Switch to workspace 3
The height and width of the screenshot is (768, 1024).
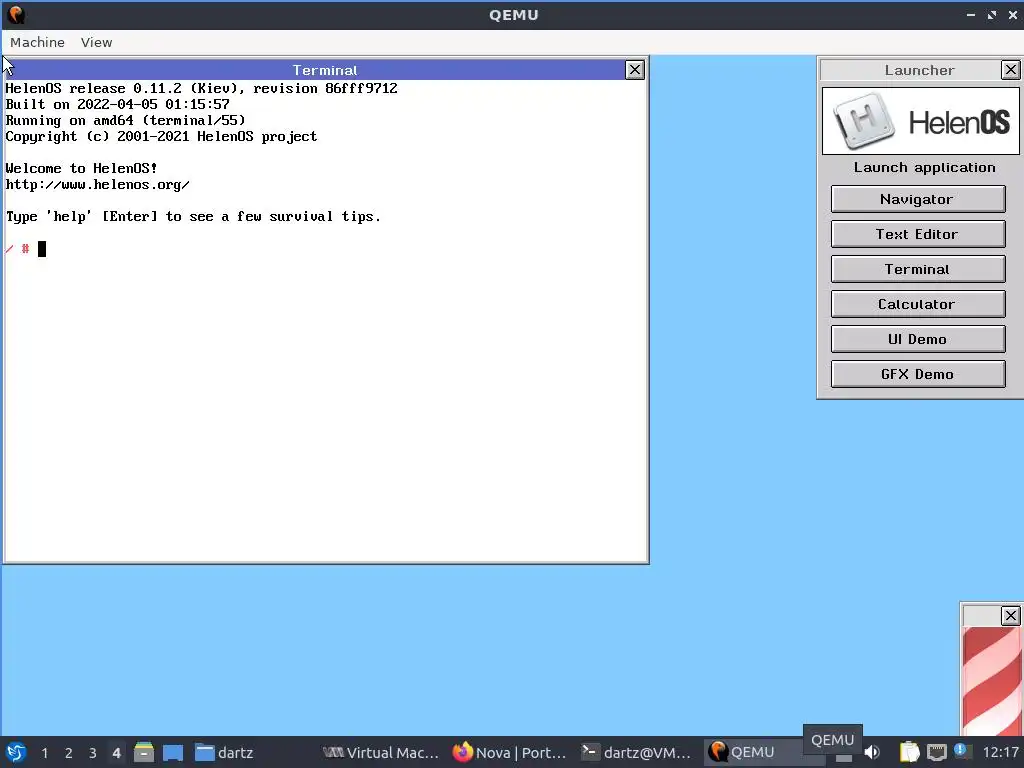(x=93, y=753)
